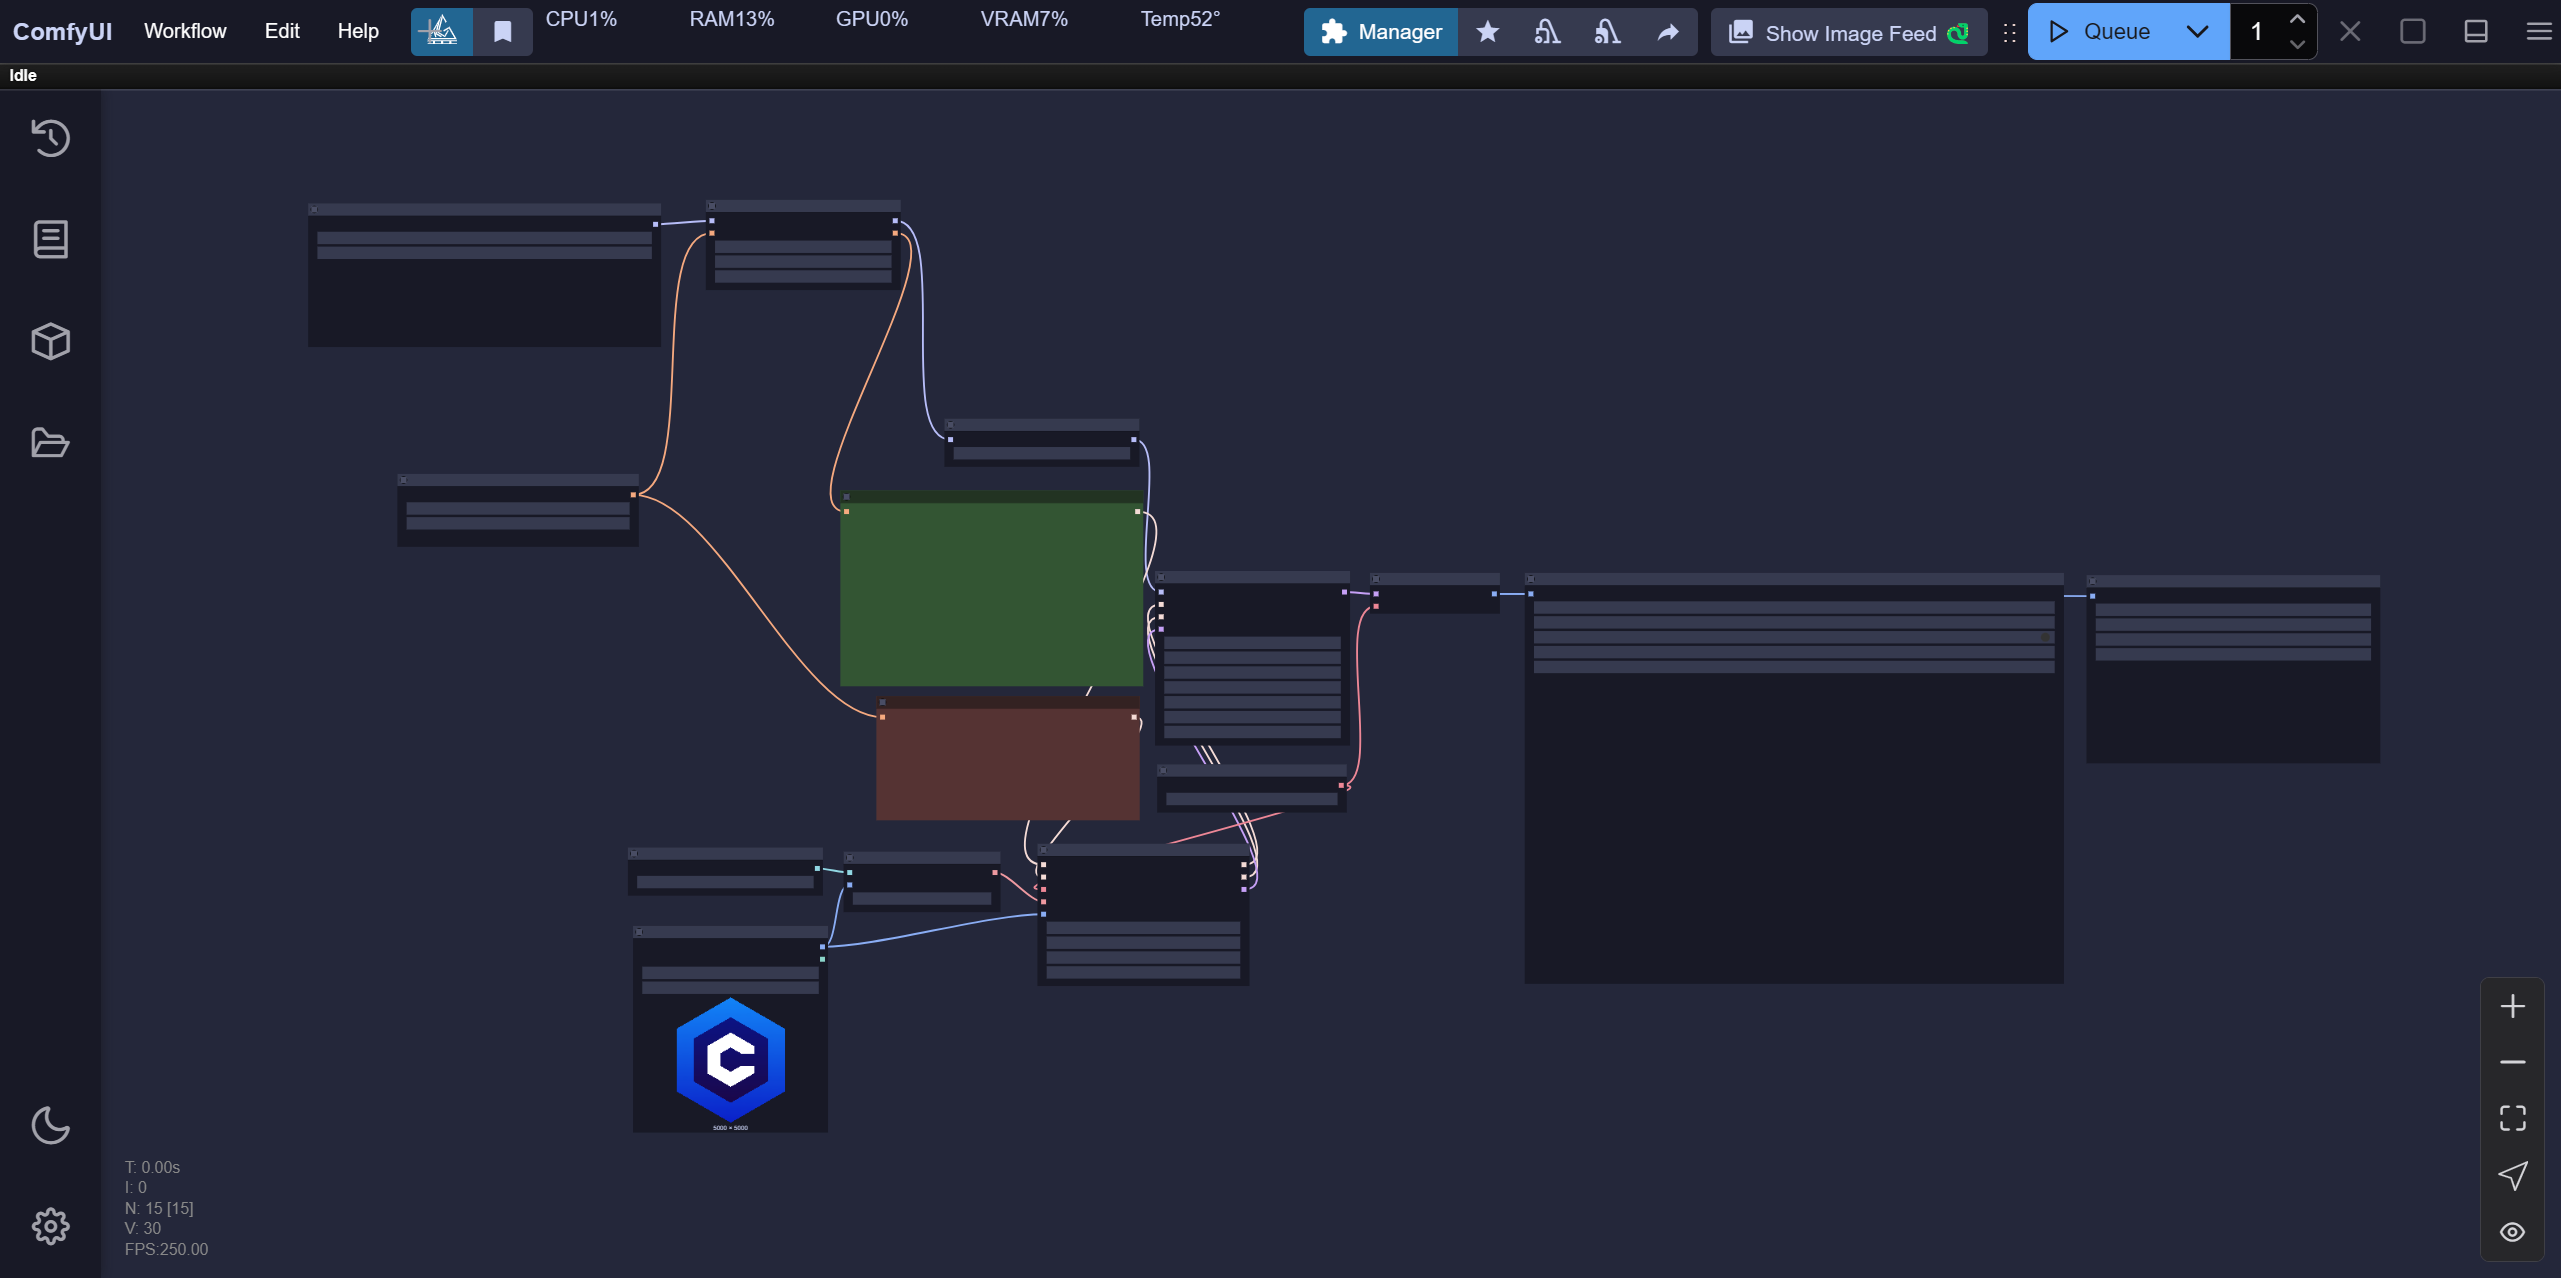Click Show Image Feed button
The height and width of the screenshot is (1278, 2561).
1849,33
